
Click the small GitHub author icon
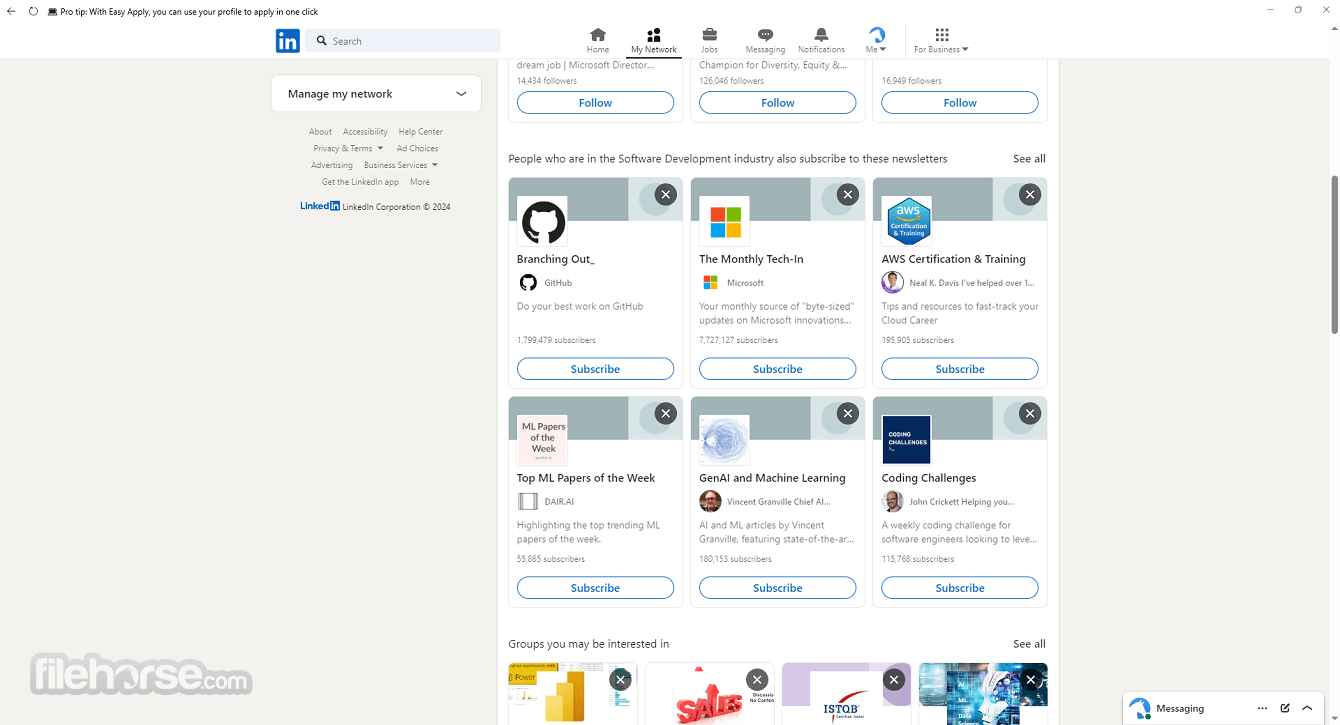528,283
